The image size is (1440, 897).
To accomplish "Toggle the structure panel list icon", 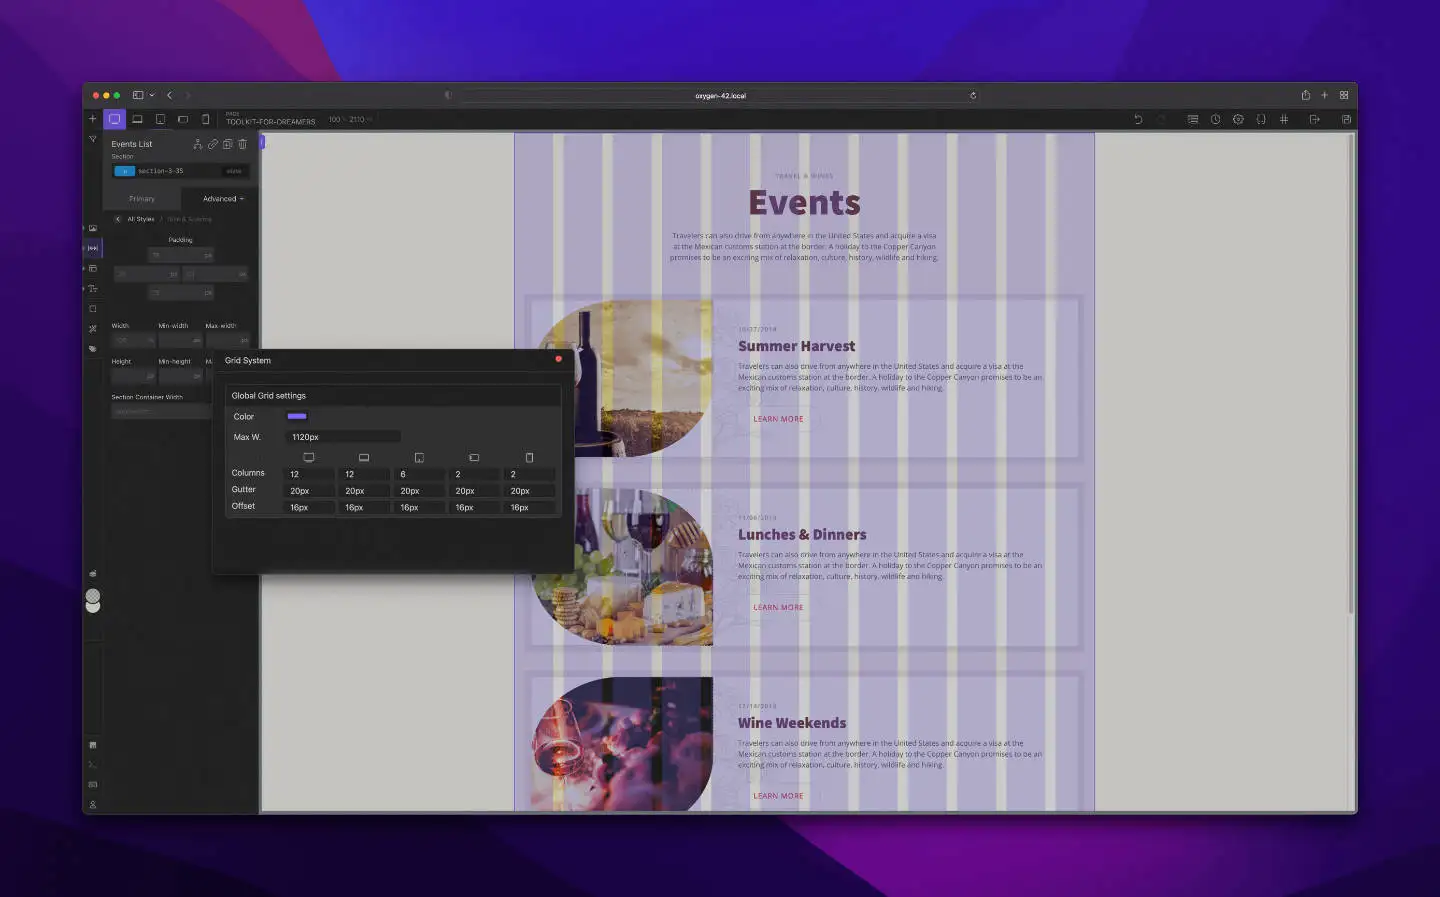I will click(x=1192, y=119).
